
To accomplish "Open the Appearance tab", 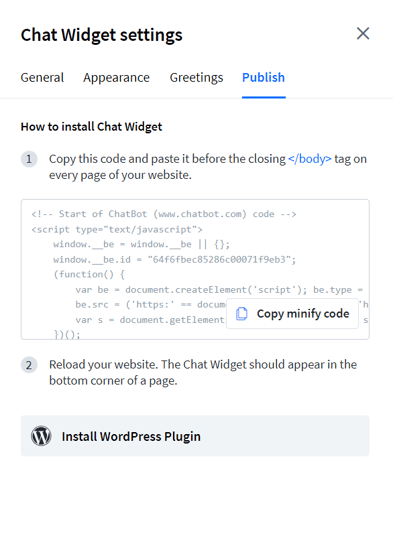I will [116, 78].
